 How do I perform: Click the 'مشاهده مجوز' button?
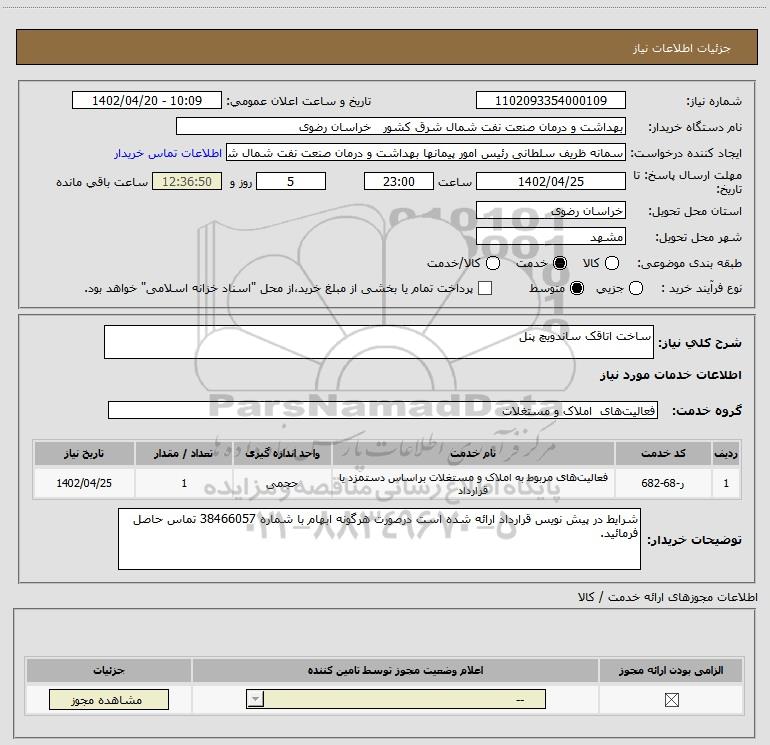109,699
